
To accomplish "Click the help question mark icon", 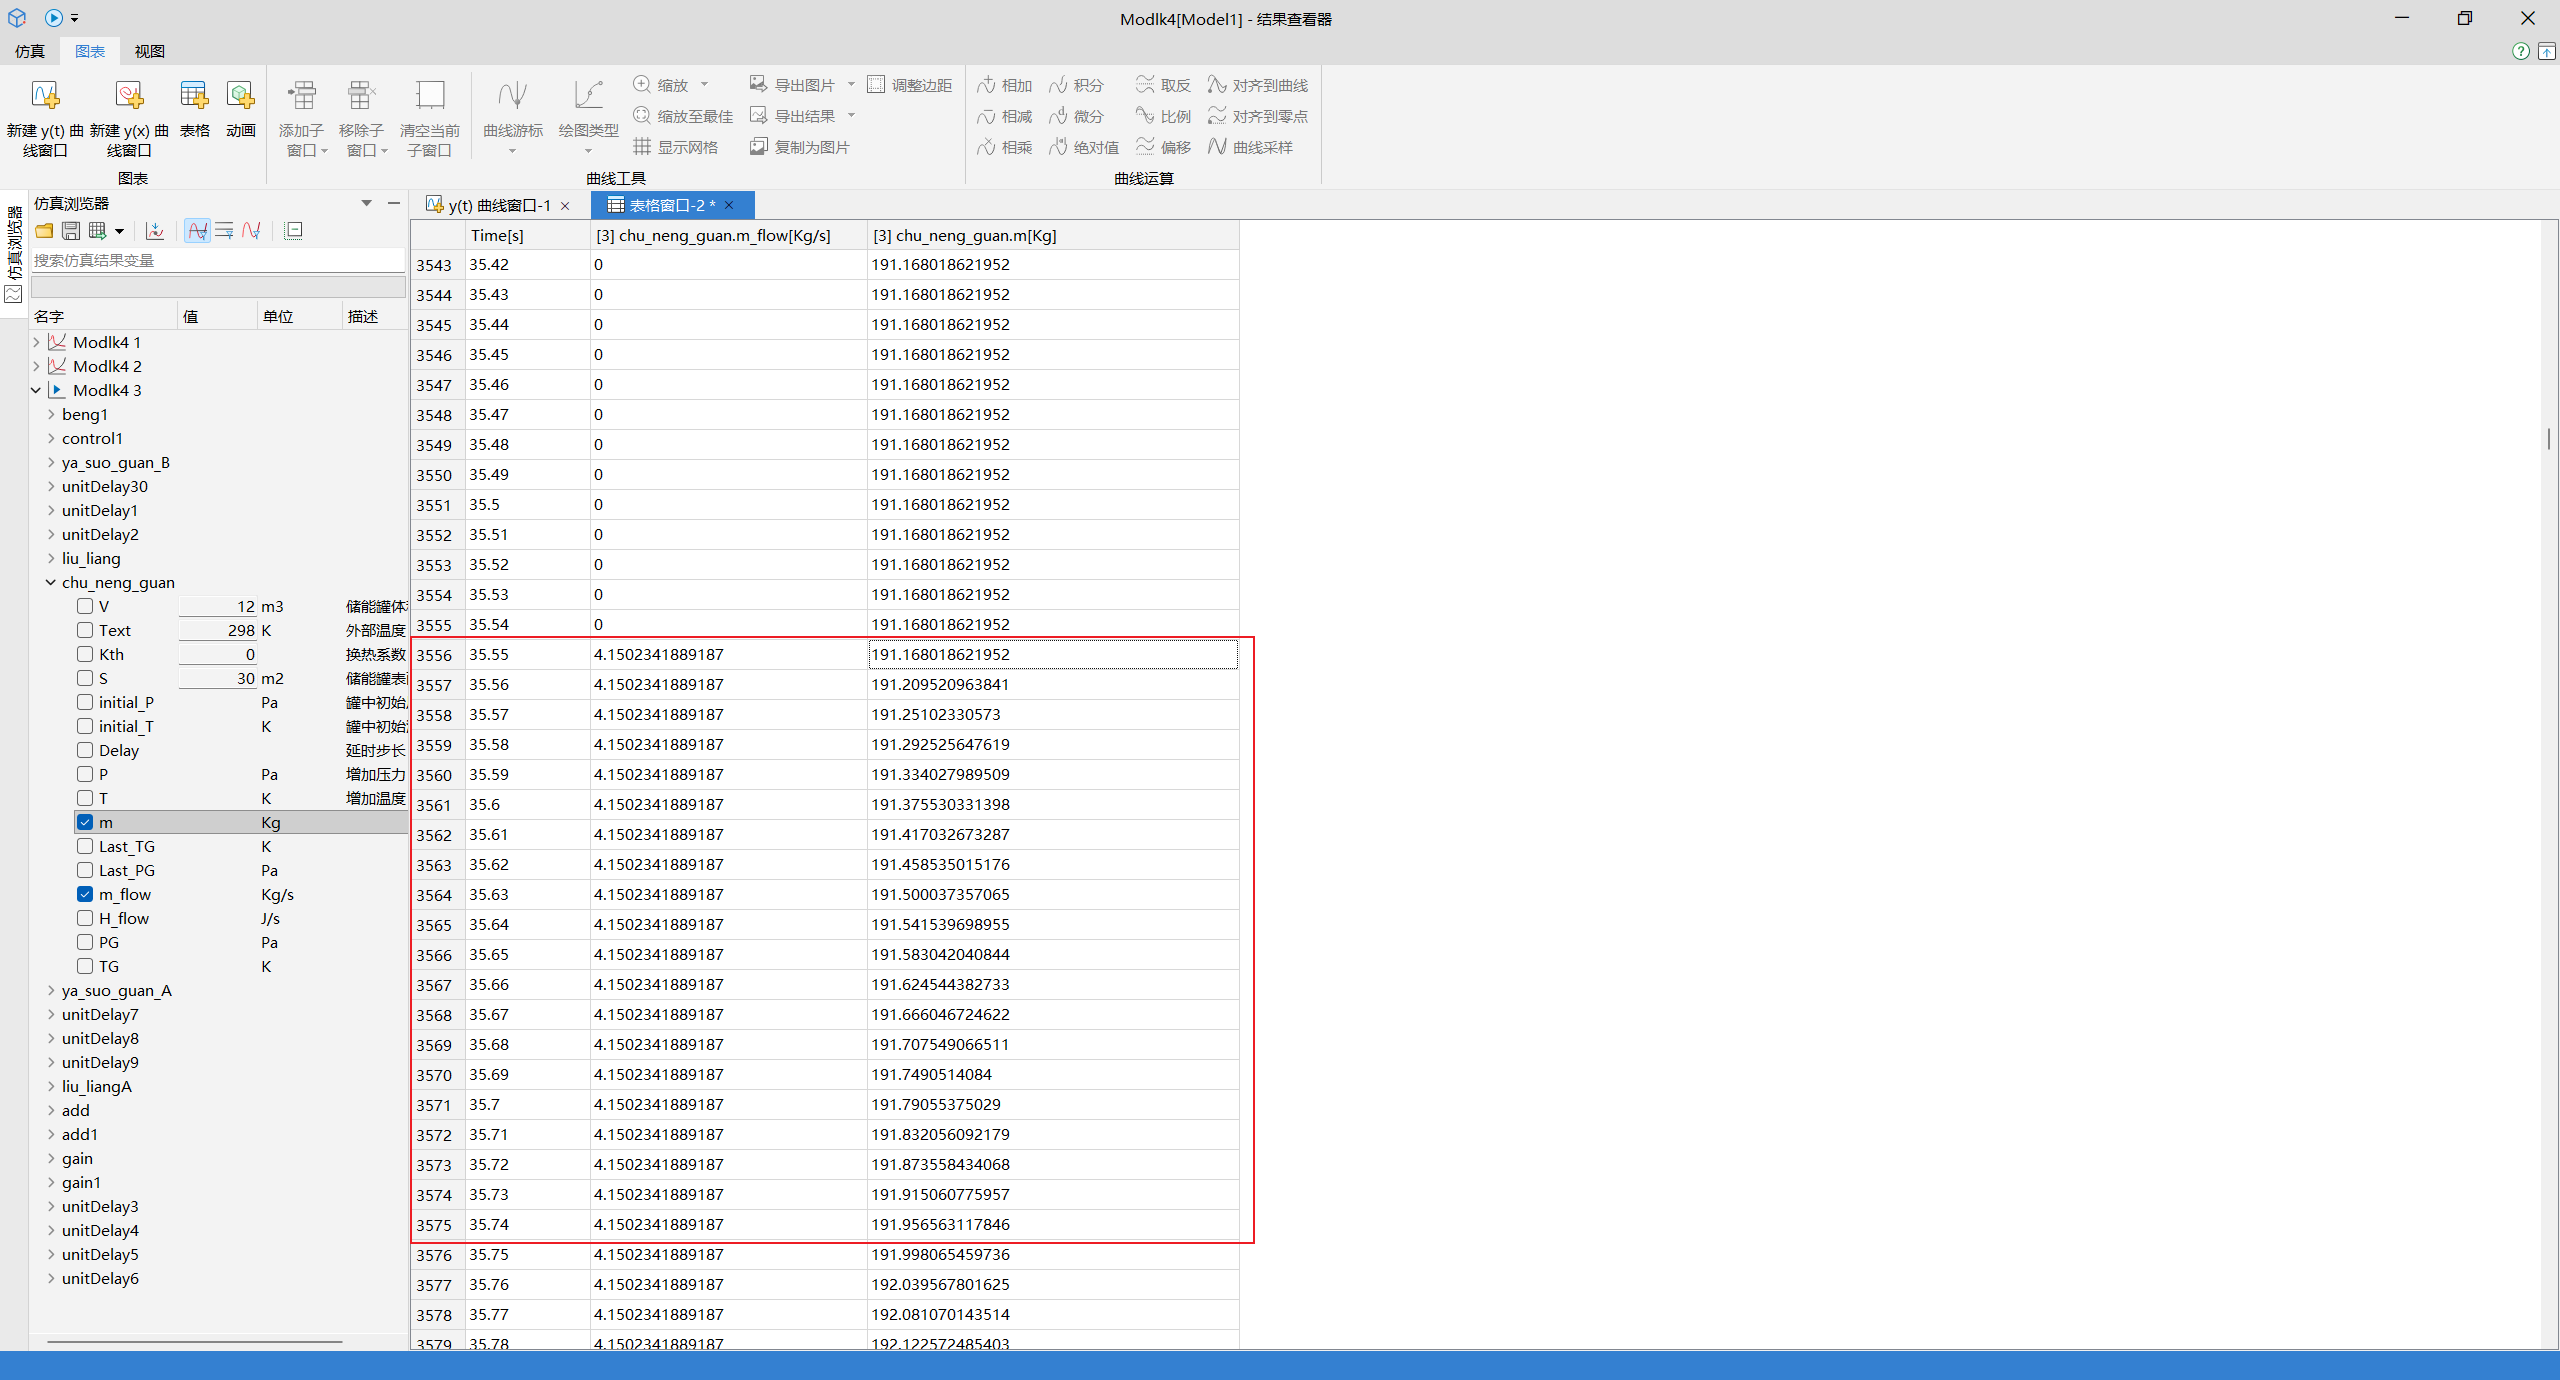I will (x=2521, y=51).
